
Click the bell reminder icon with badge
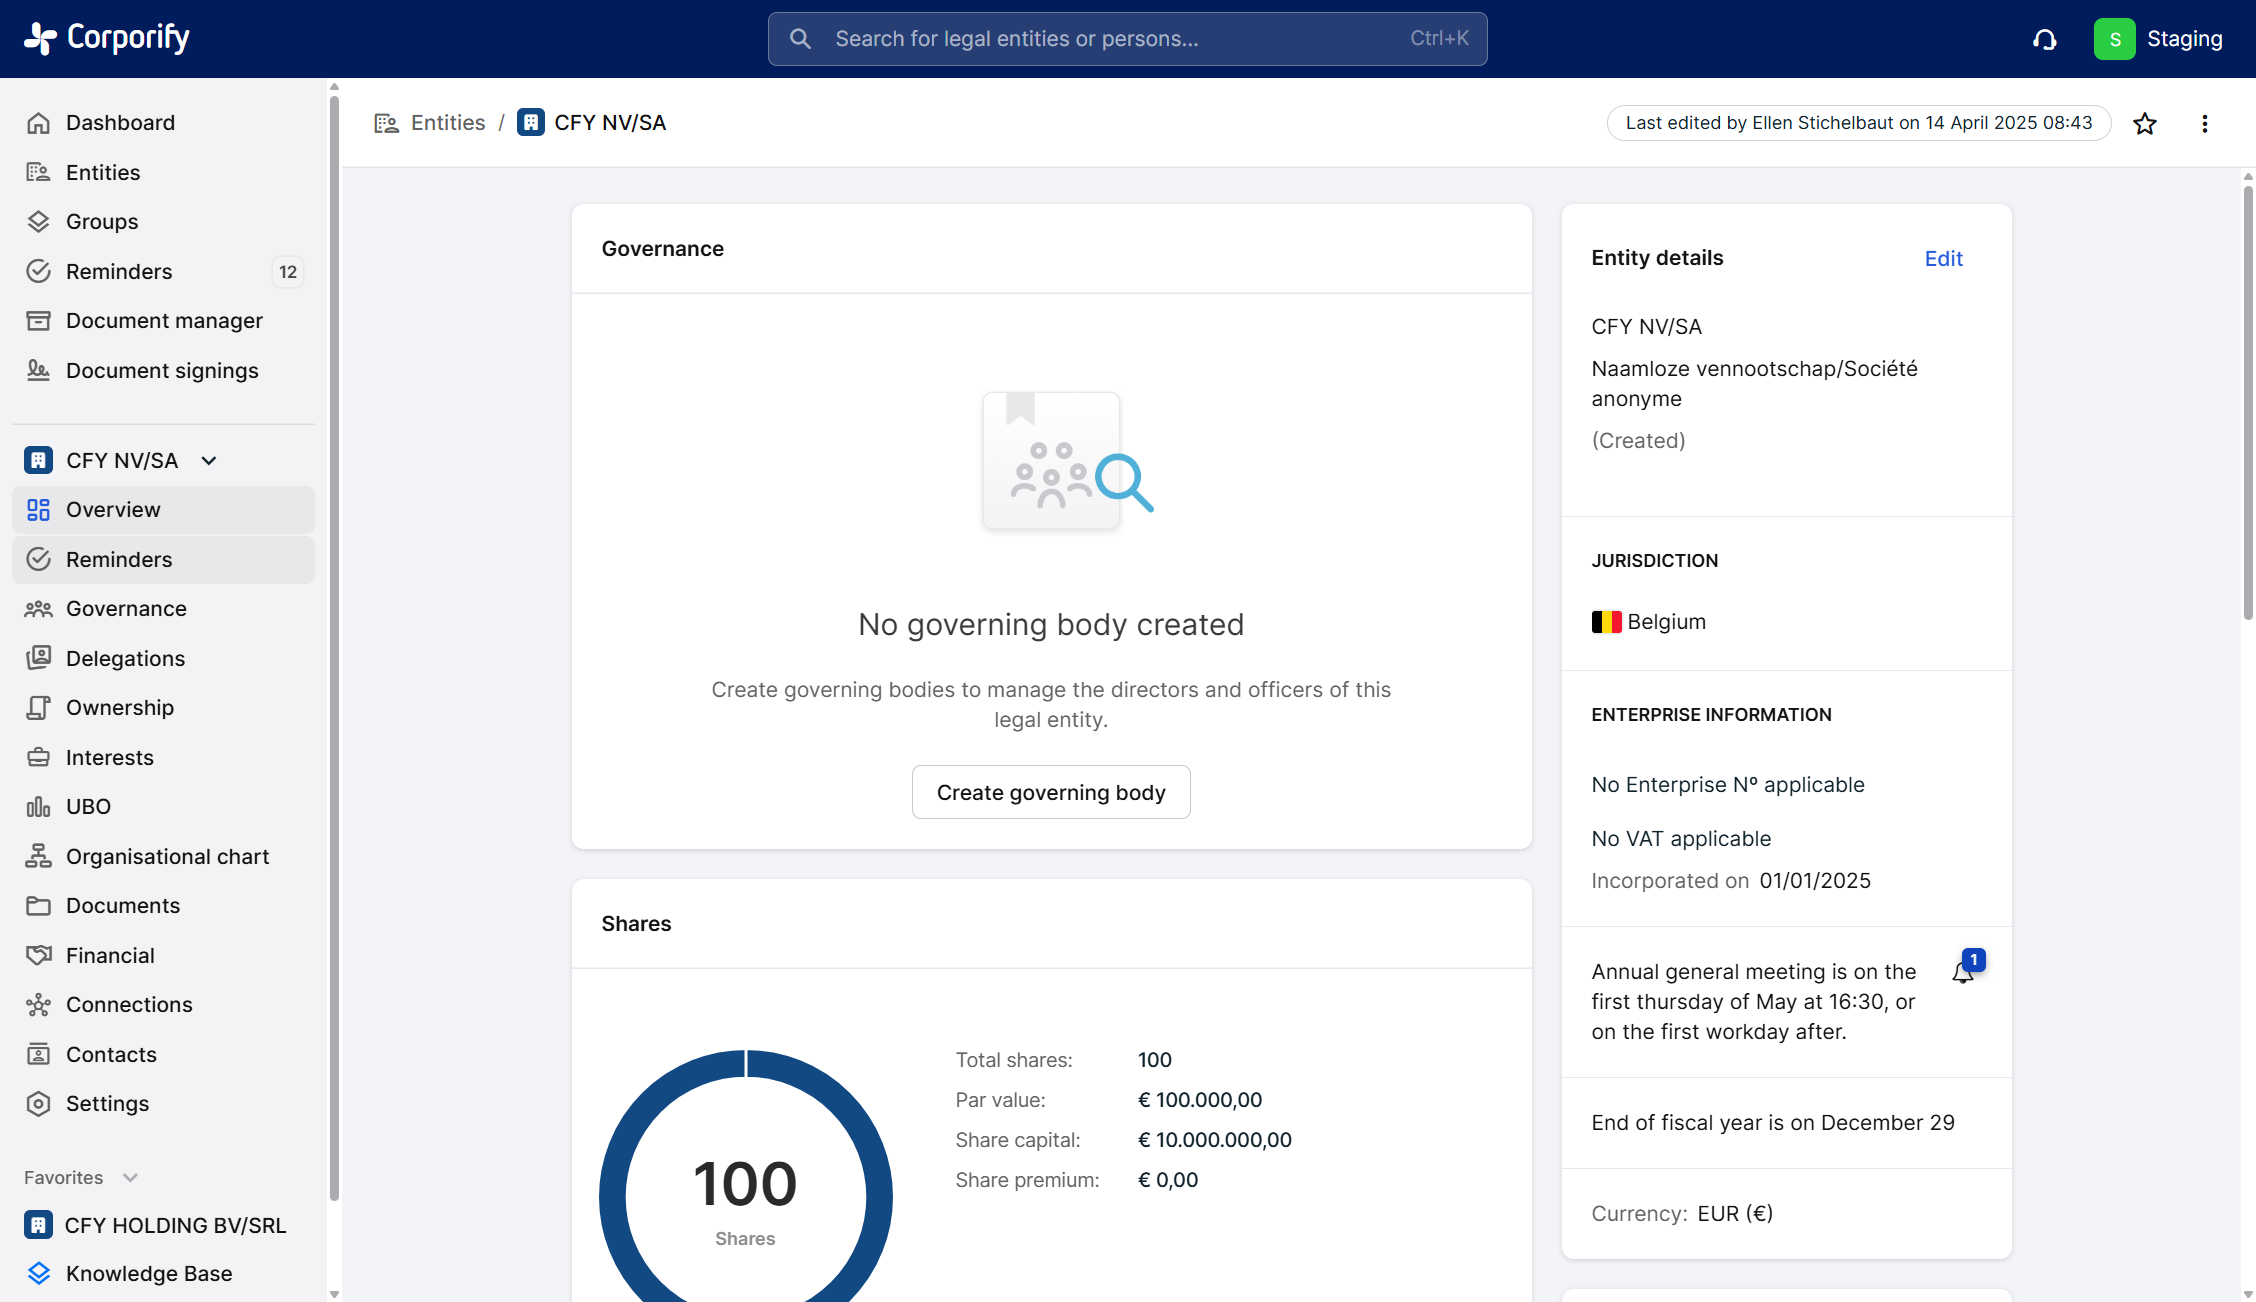click(1964, 971)
